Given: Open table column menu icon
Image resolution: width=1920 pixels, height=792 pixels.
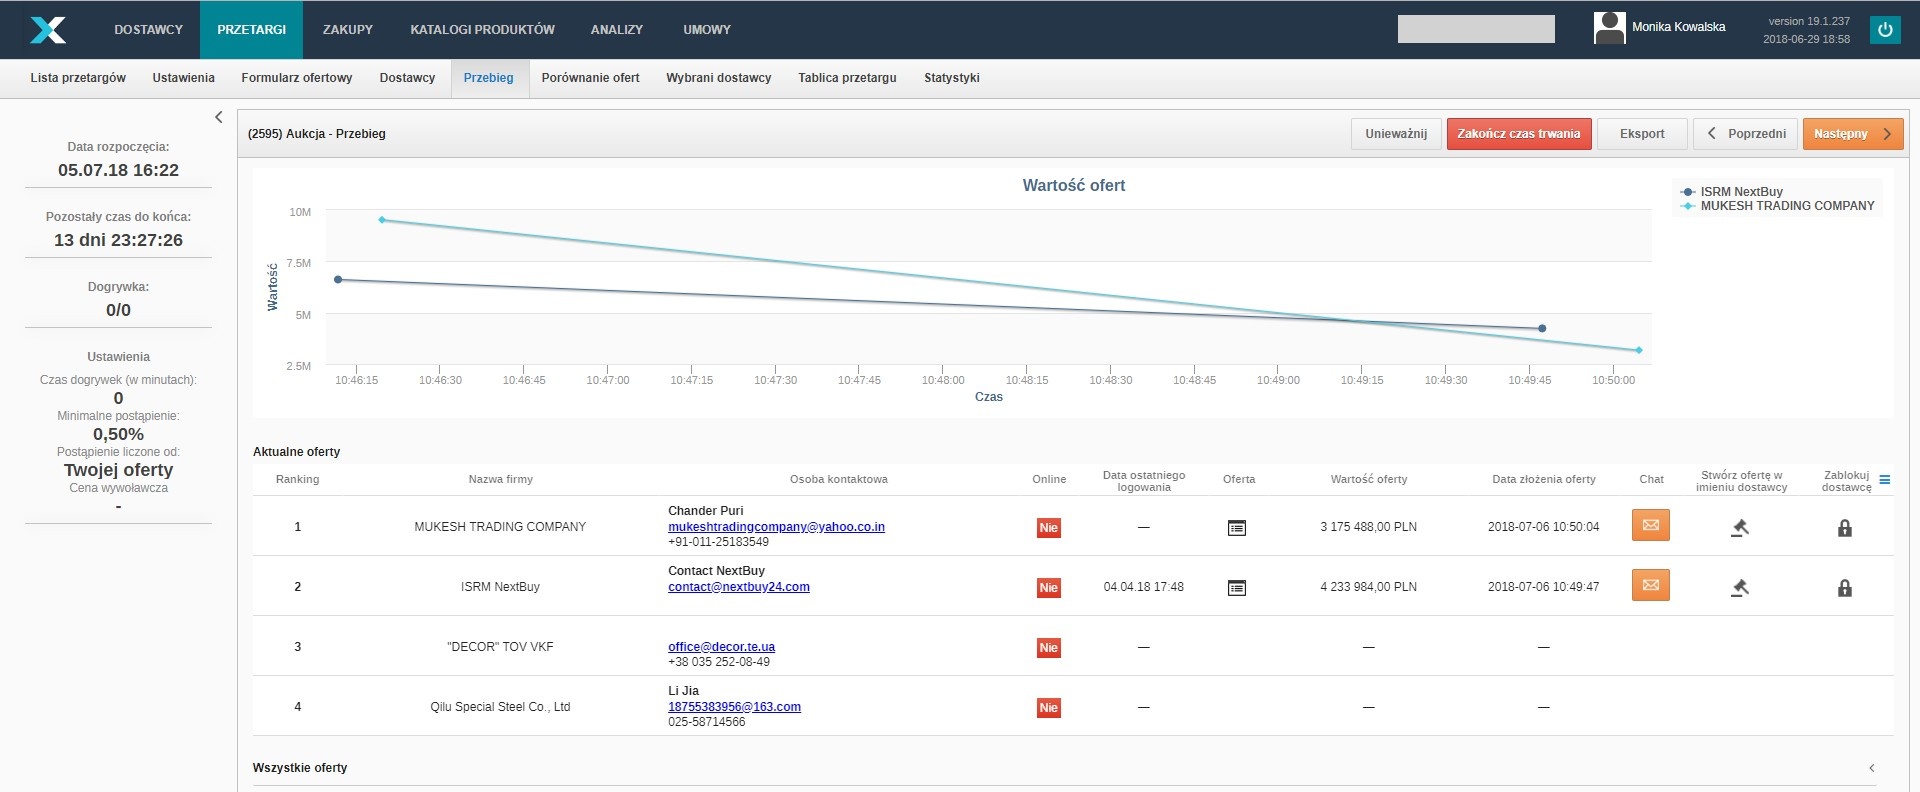Looking at the screenshot, I should (x=1885, y=480).
